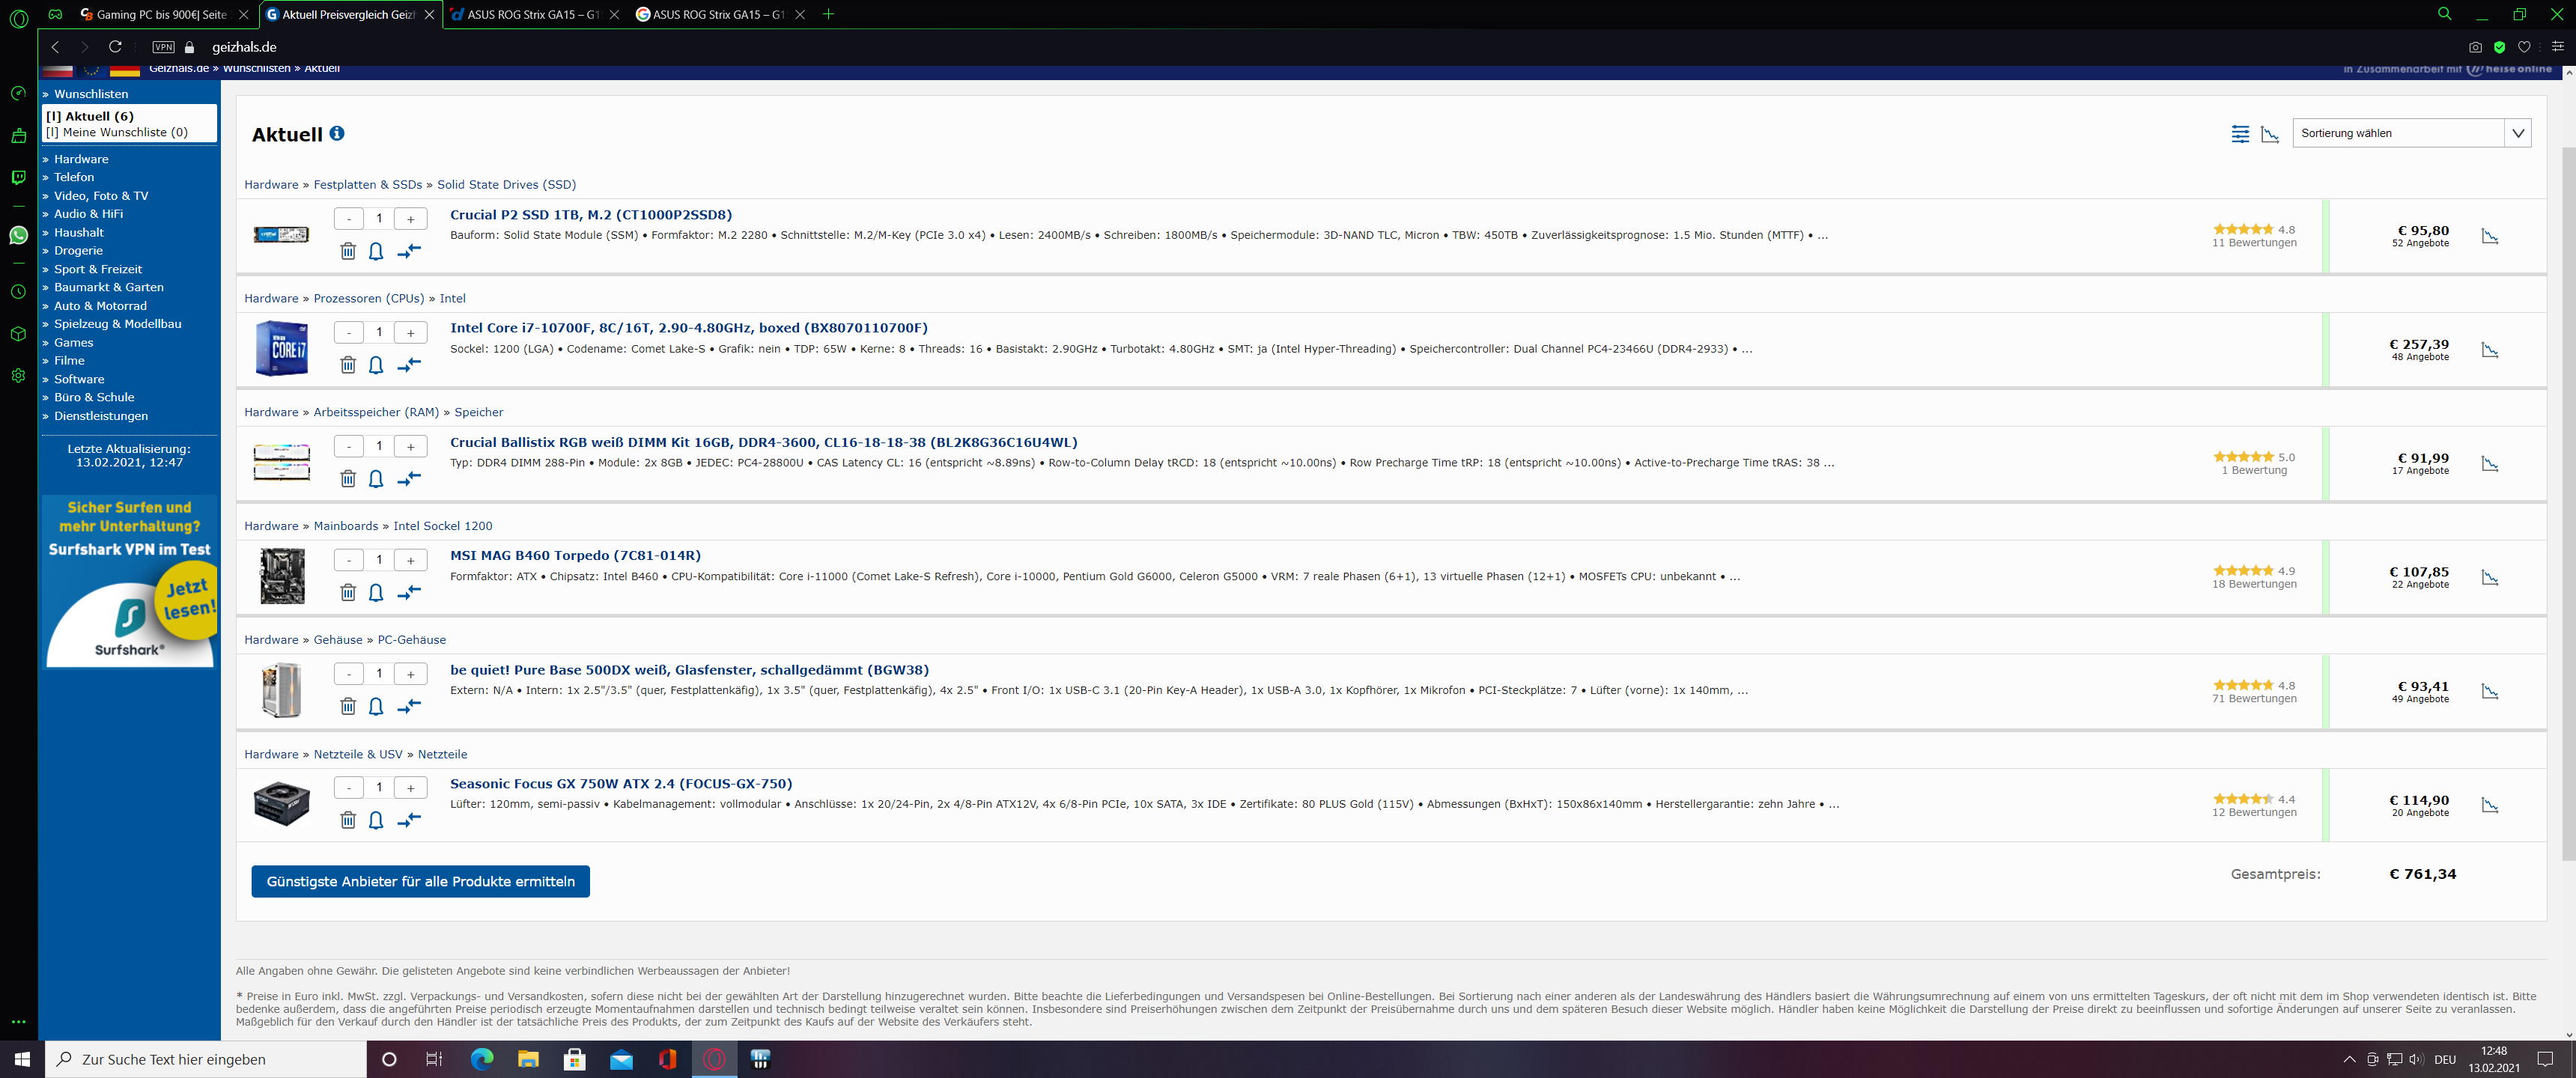Expand the Games category in sidebar
The height and width of the screenshot is (1078, 2576).
click(73, 342)
